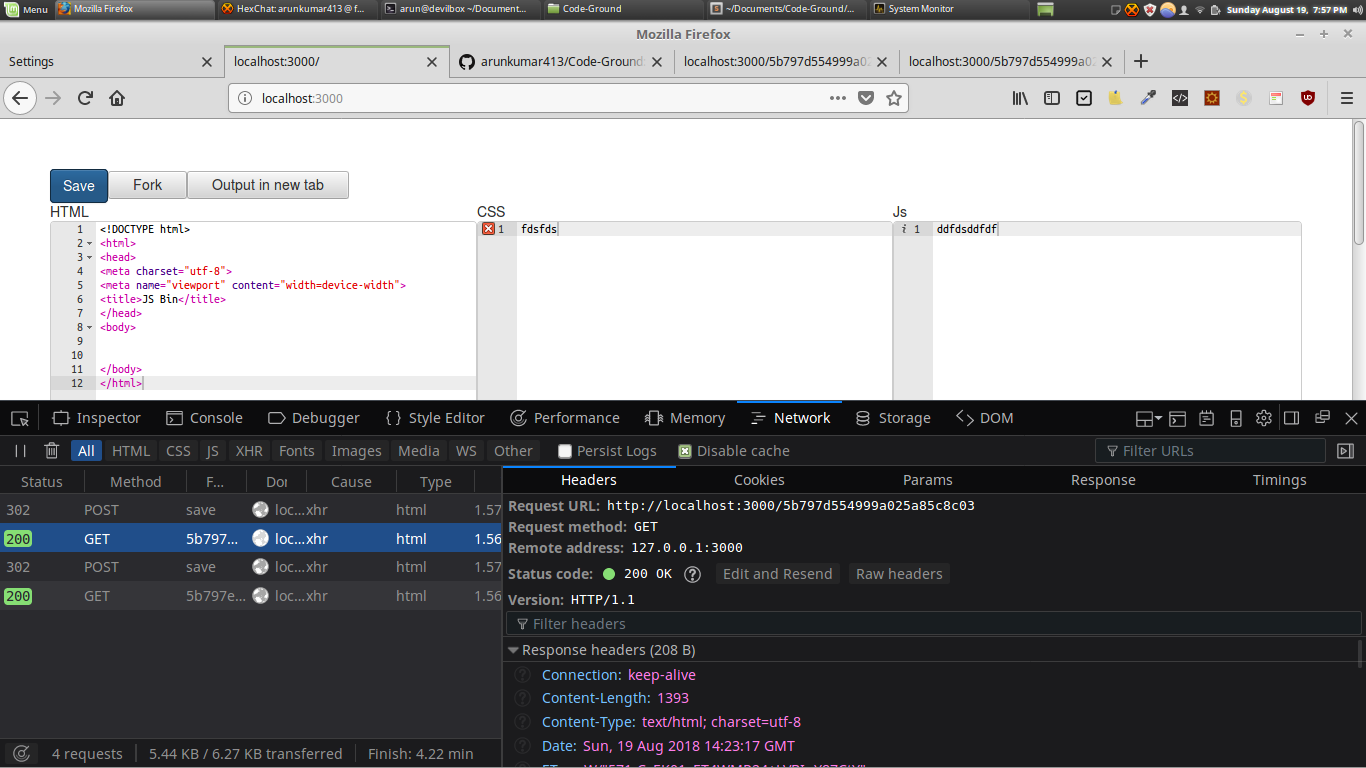Screen dimensions: 1366x768
Task: Close the developer tools panel
Action: point(1351,418)
